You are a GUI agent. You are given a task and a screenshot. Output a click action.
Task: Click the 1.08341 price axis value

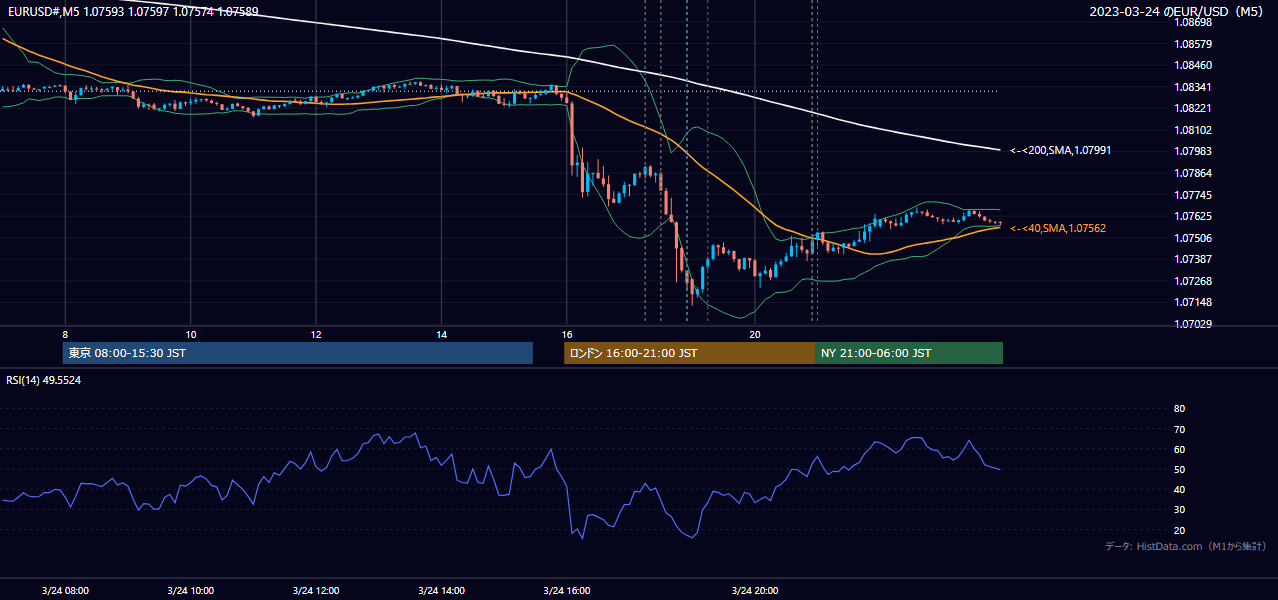1193,87
